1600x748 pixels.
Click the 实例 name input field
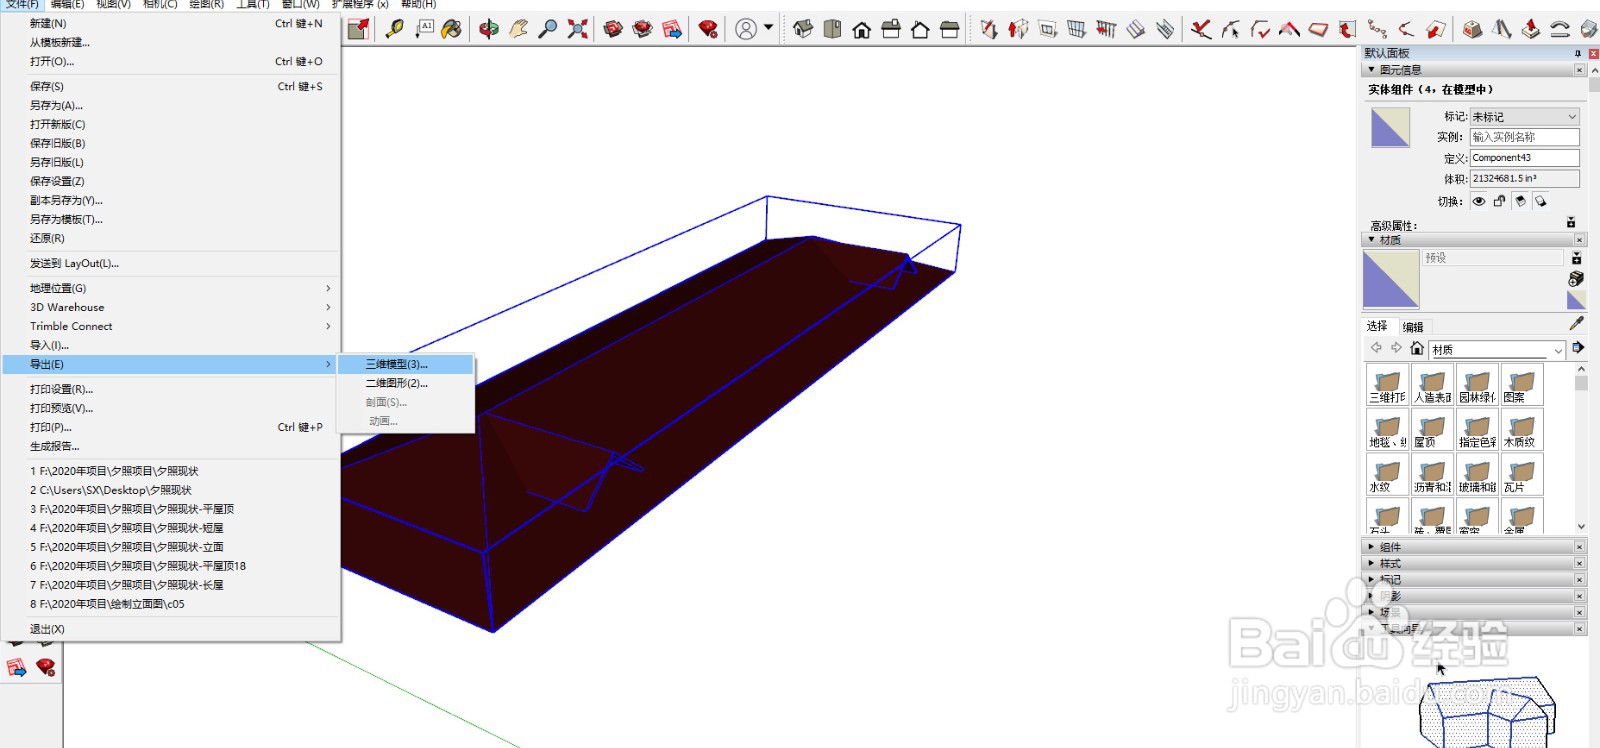[1524, 137]
